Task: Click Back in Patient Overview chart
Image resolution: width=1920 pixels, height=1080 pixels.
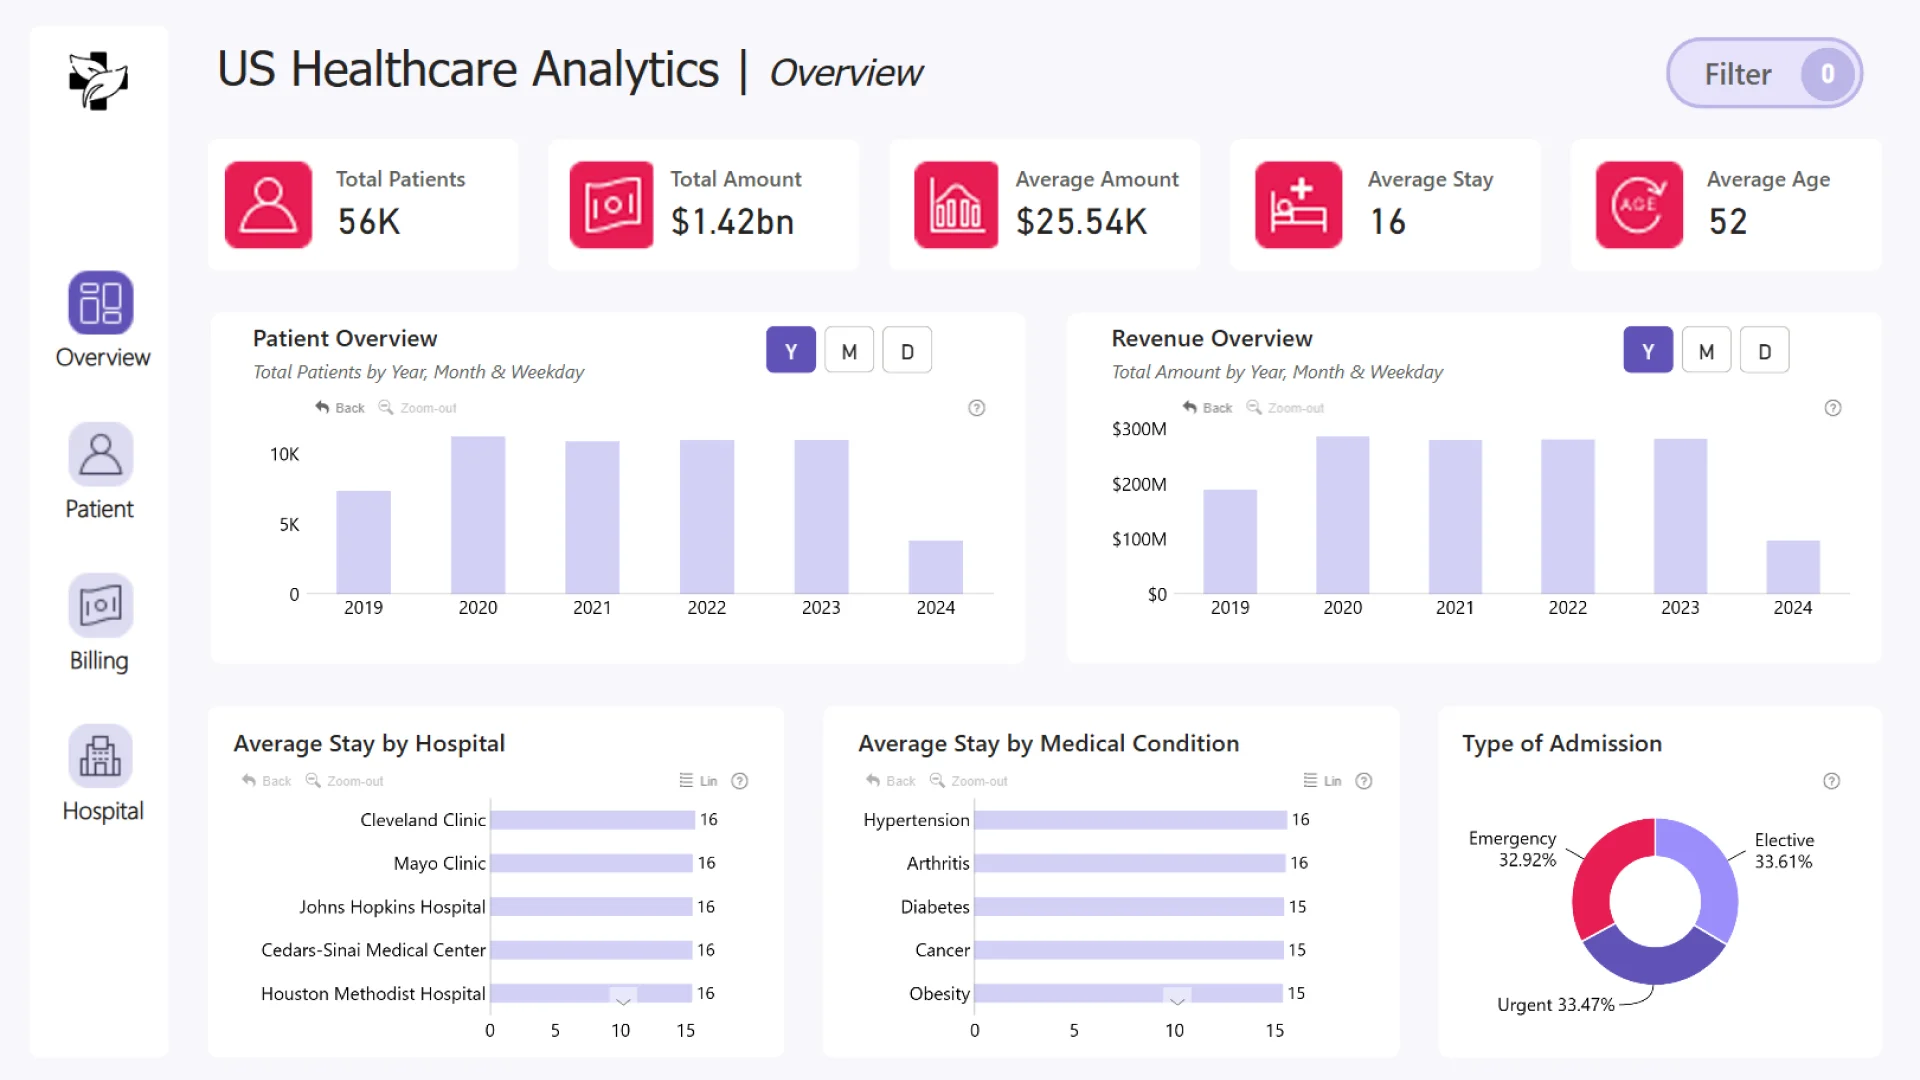Action: (x=340, y=408)
